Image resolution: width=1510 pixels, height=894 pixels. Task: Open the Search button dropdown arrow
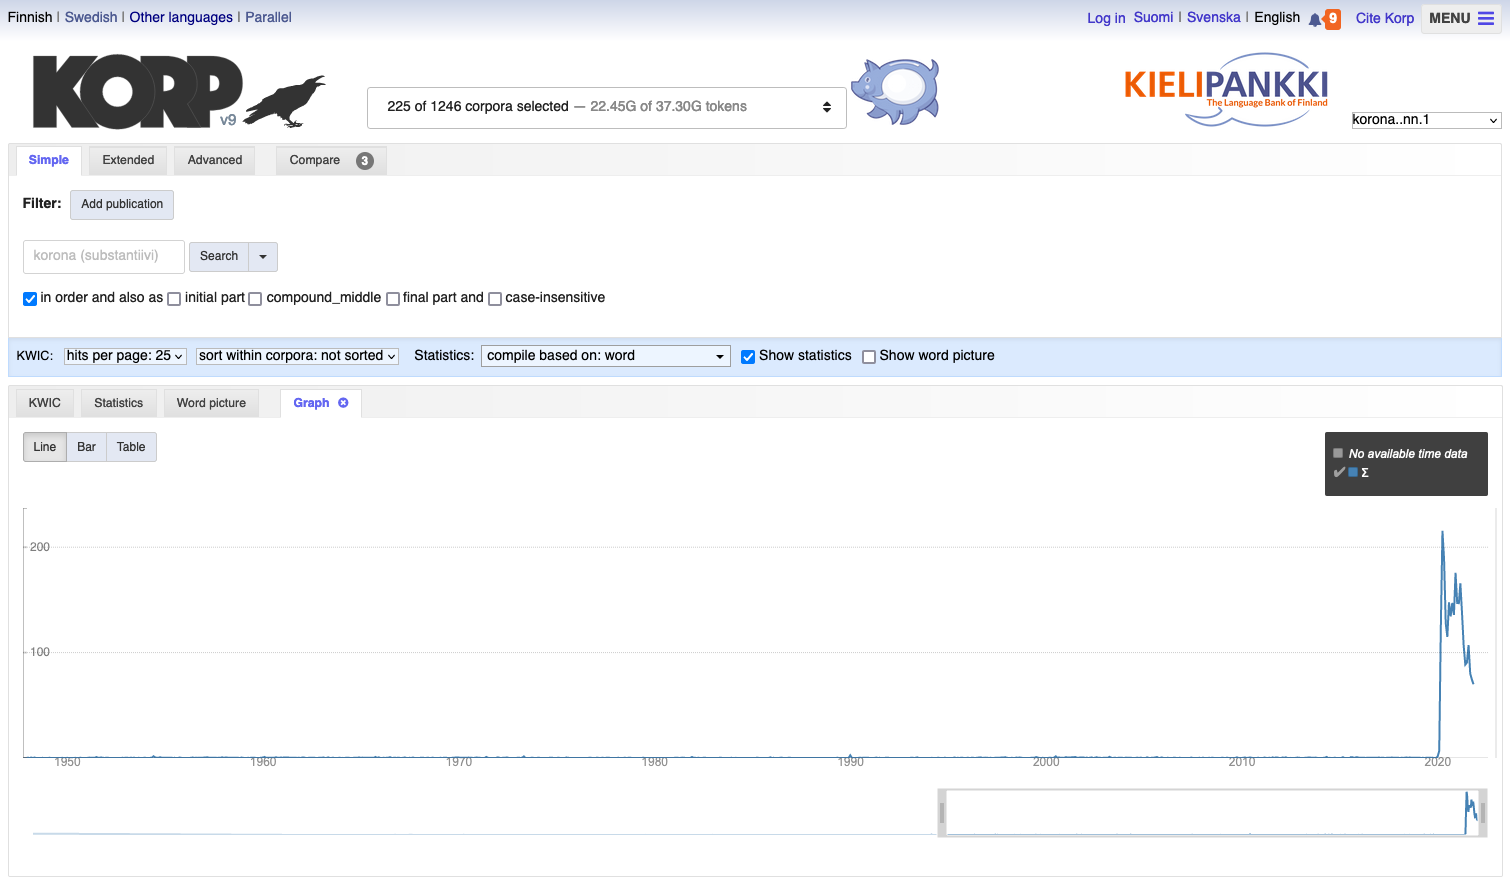(x=263, y=257)
